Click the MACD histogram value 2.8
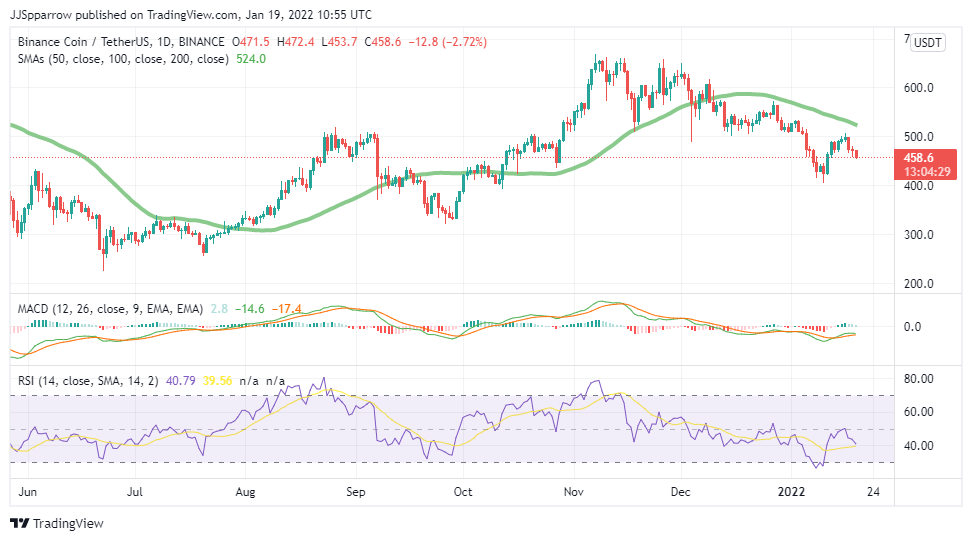The image size is (972, 541). point(219,309)
